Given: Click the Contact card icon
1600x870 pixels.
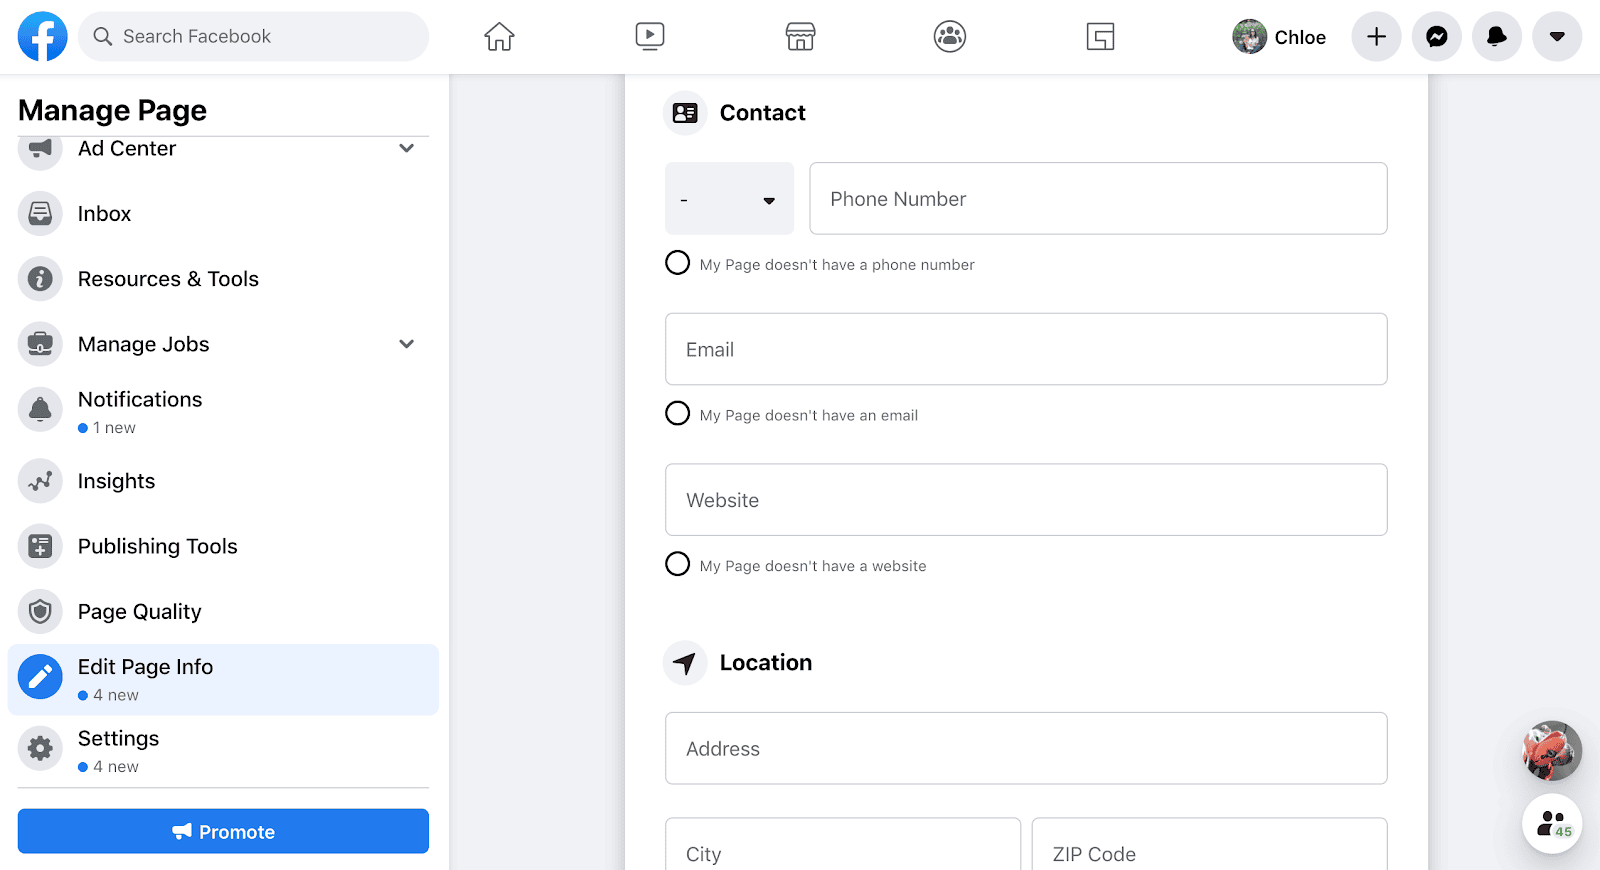Looking at the screenshot, I should pos(685,113).
